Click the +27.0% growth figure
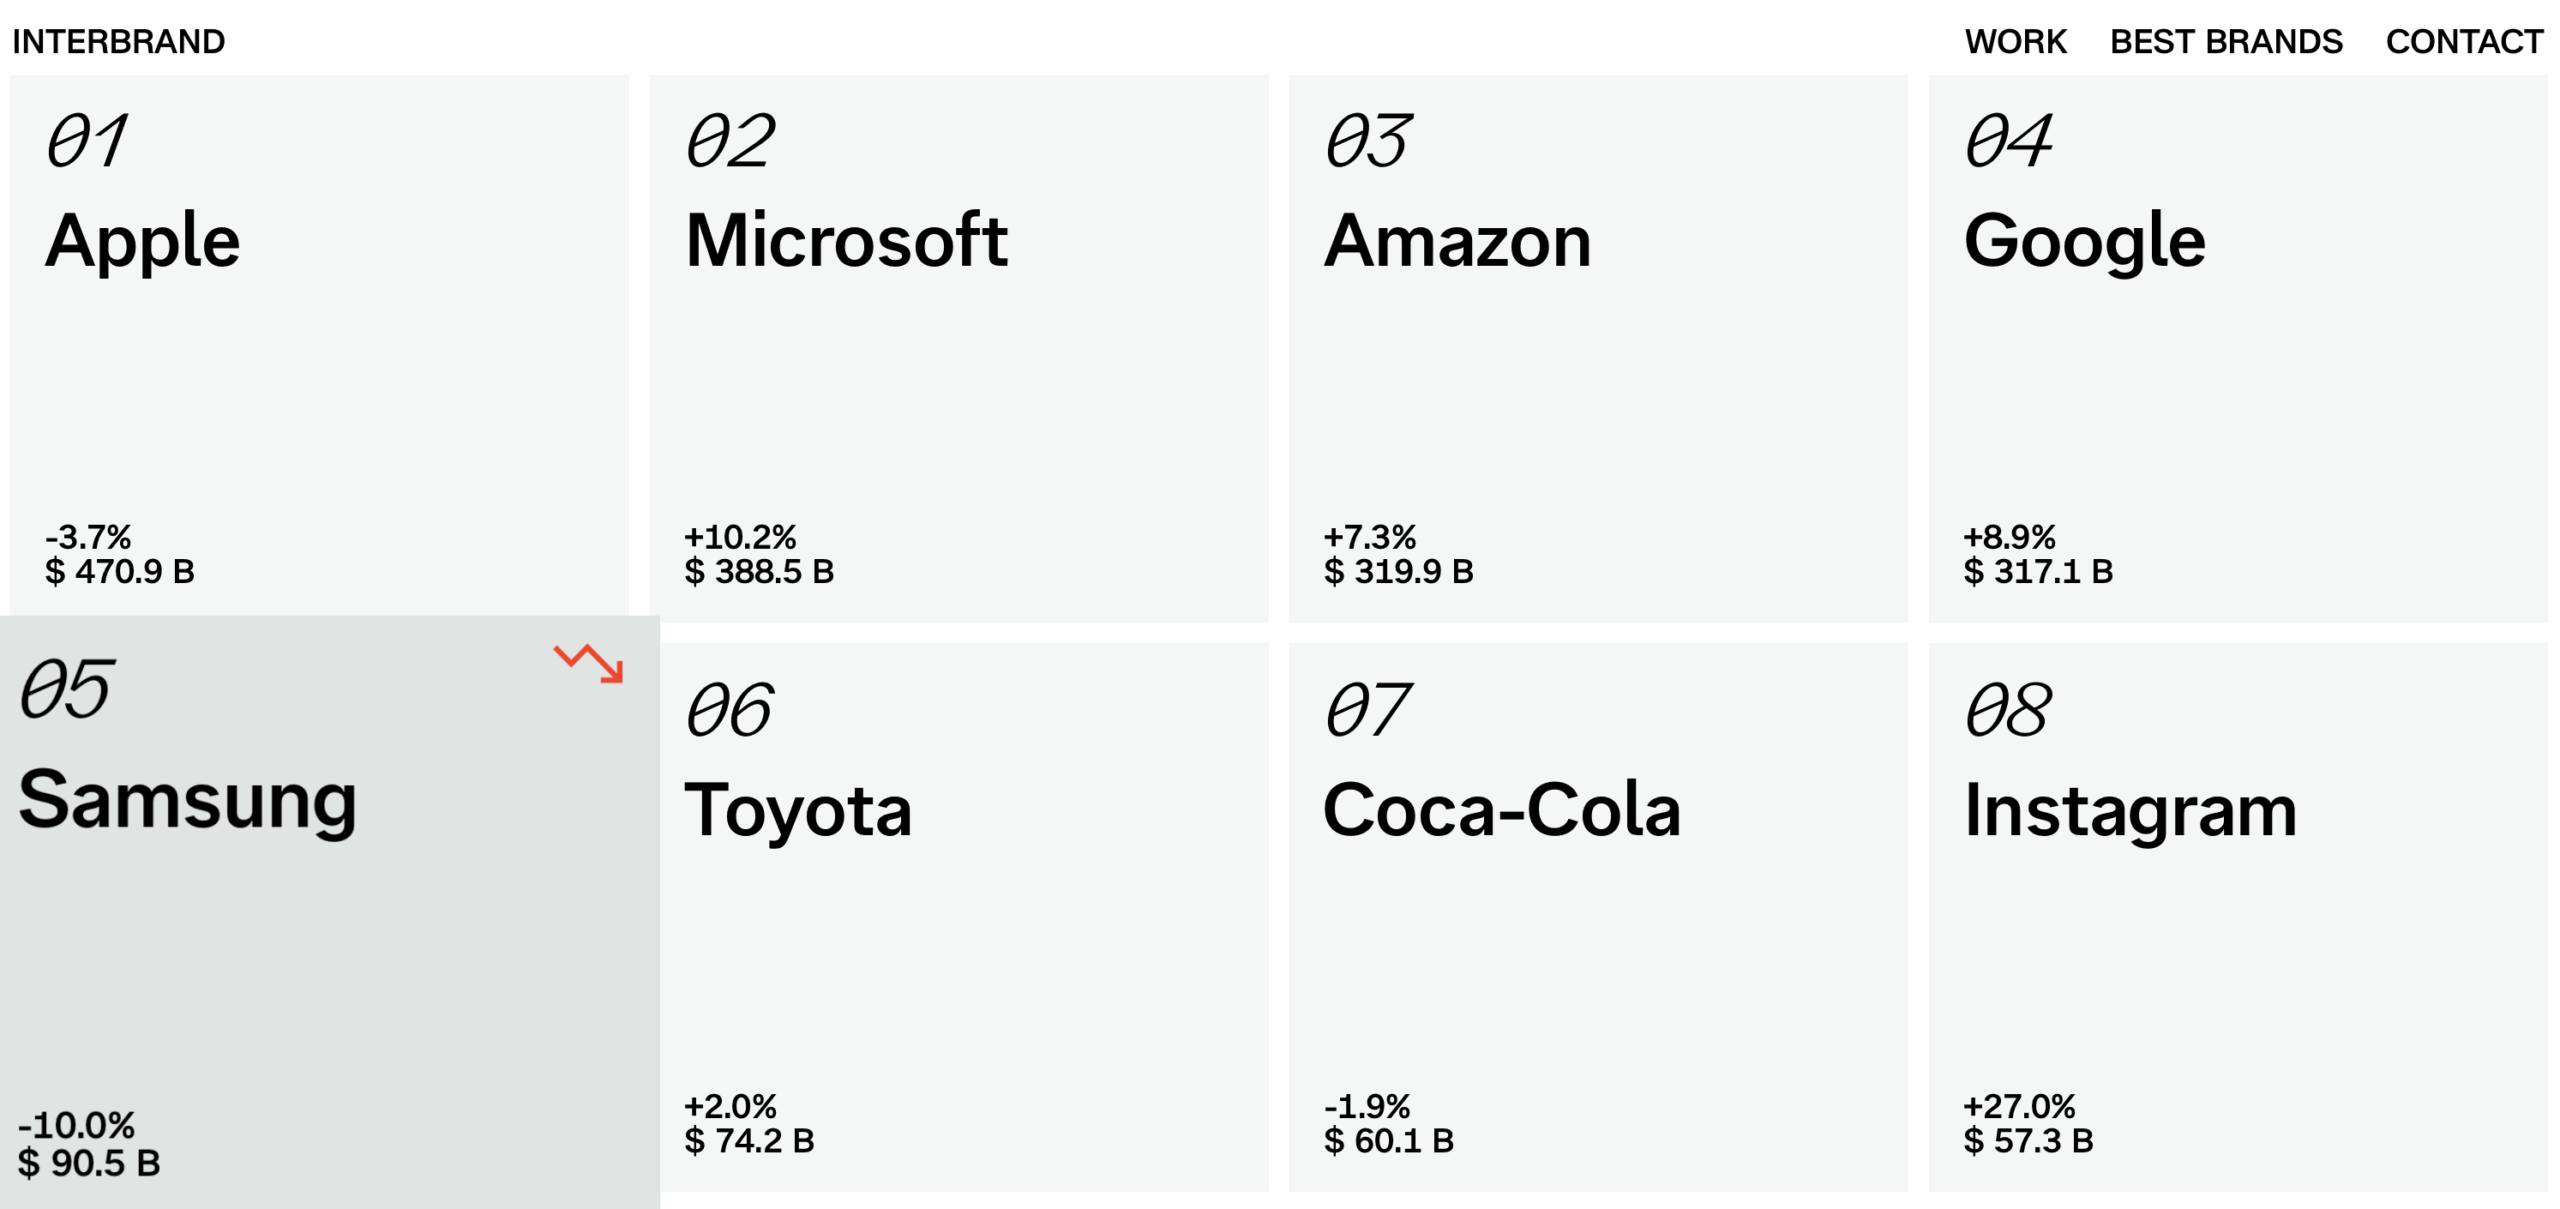 tap(2018, 1106)
